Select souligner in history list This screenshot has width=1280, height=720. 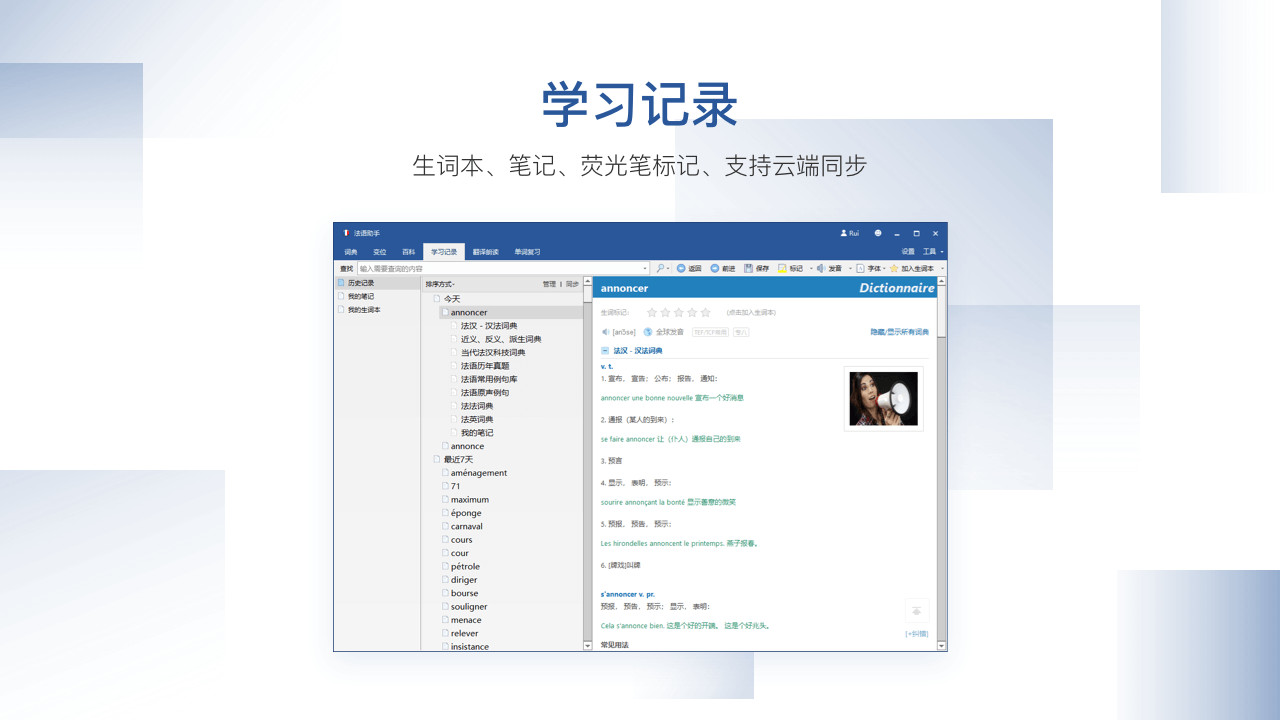coord(469,606)
